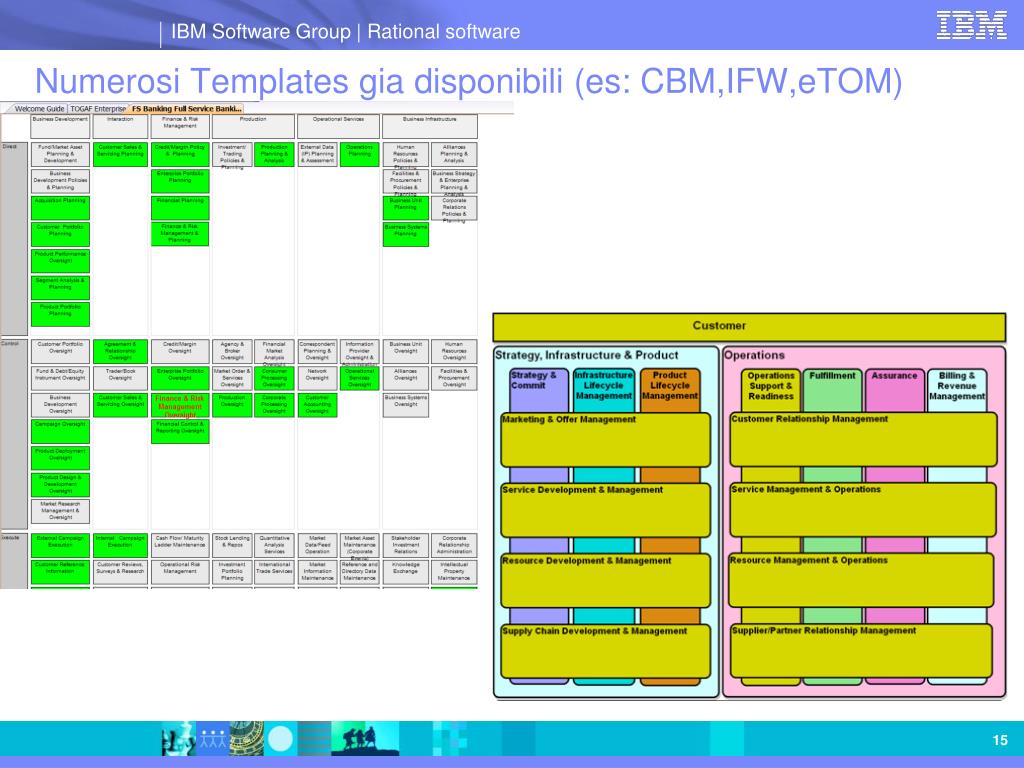This screenshot has width=1024, height=768.
Task: Select the Enterprise Portfolio Oversight component
Action: [180, 378]
